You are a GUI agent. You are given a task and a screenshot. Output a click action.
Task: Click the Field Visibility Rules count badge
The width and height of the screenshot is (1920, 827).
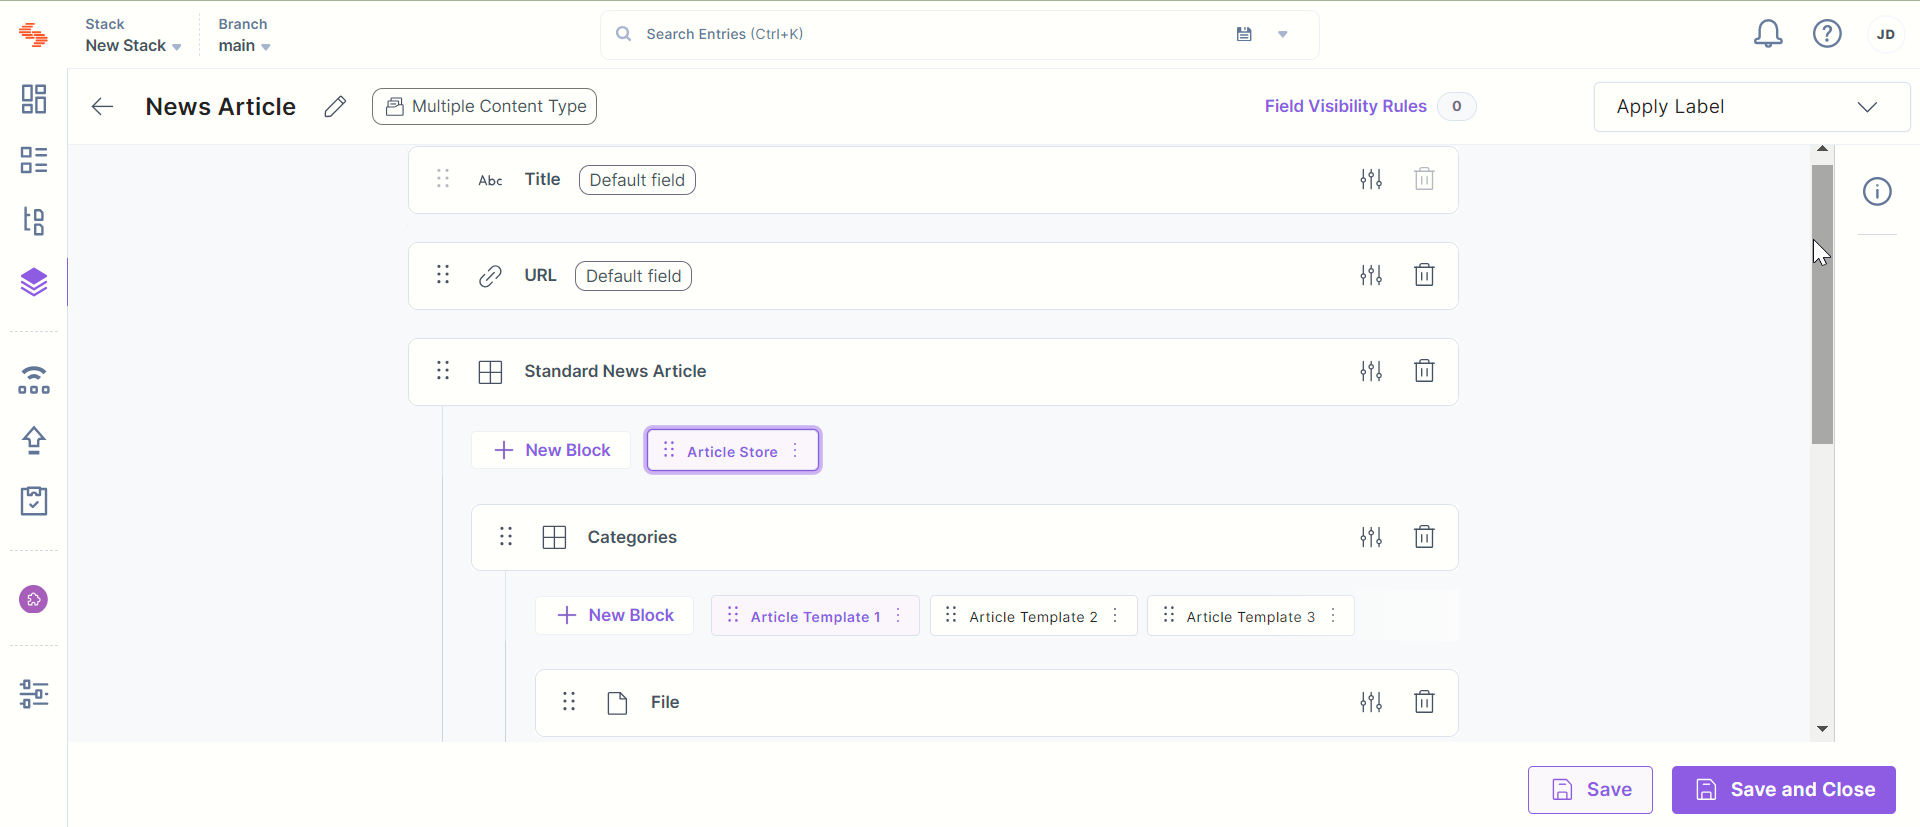1457,106
